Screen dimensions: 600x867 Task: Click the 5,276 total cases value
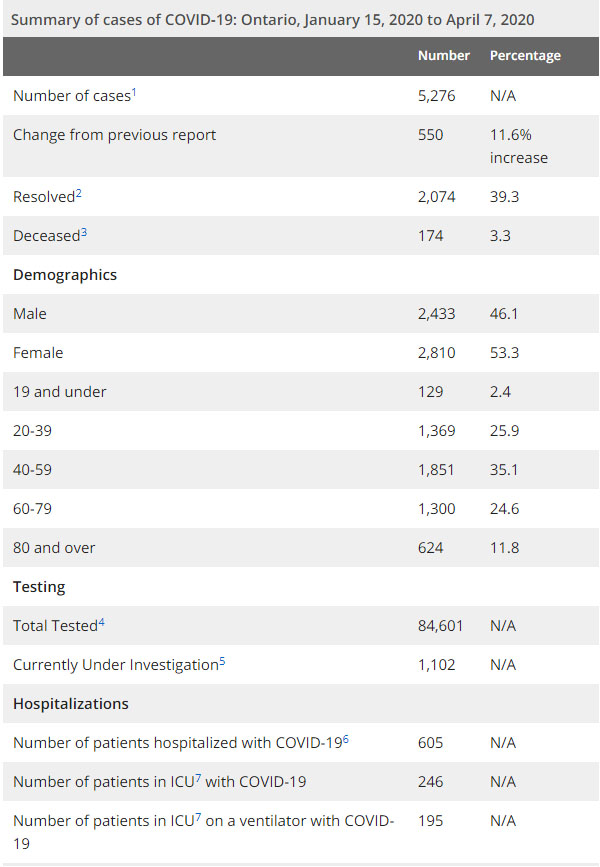(x=436, y=96)
